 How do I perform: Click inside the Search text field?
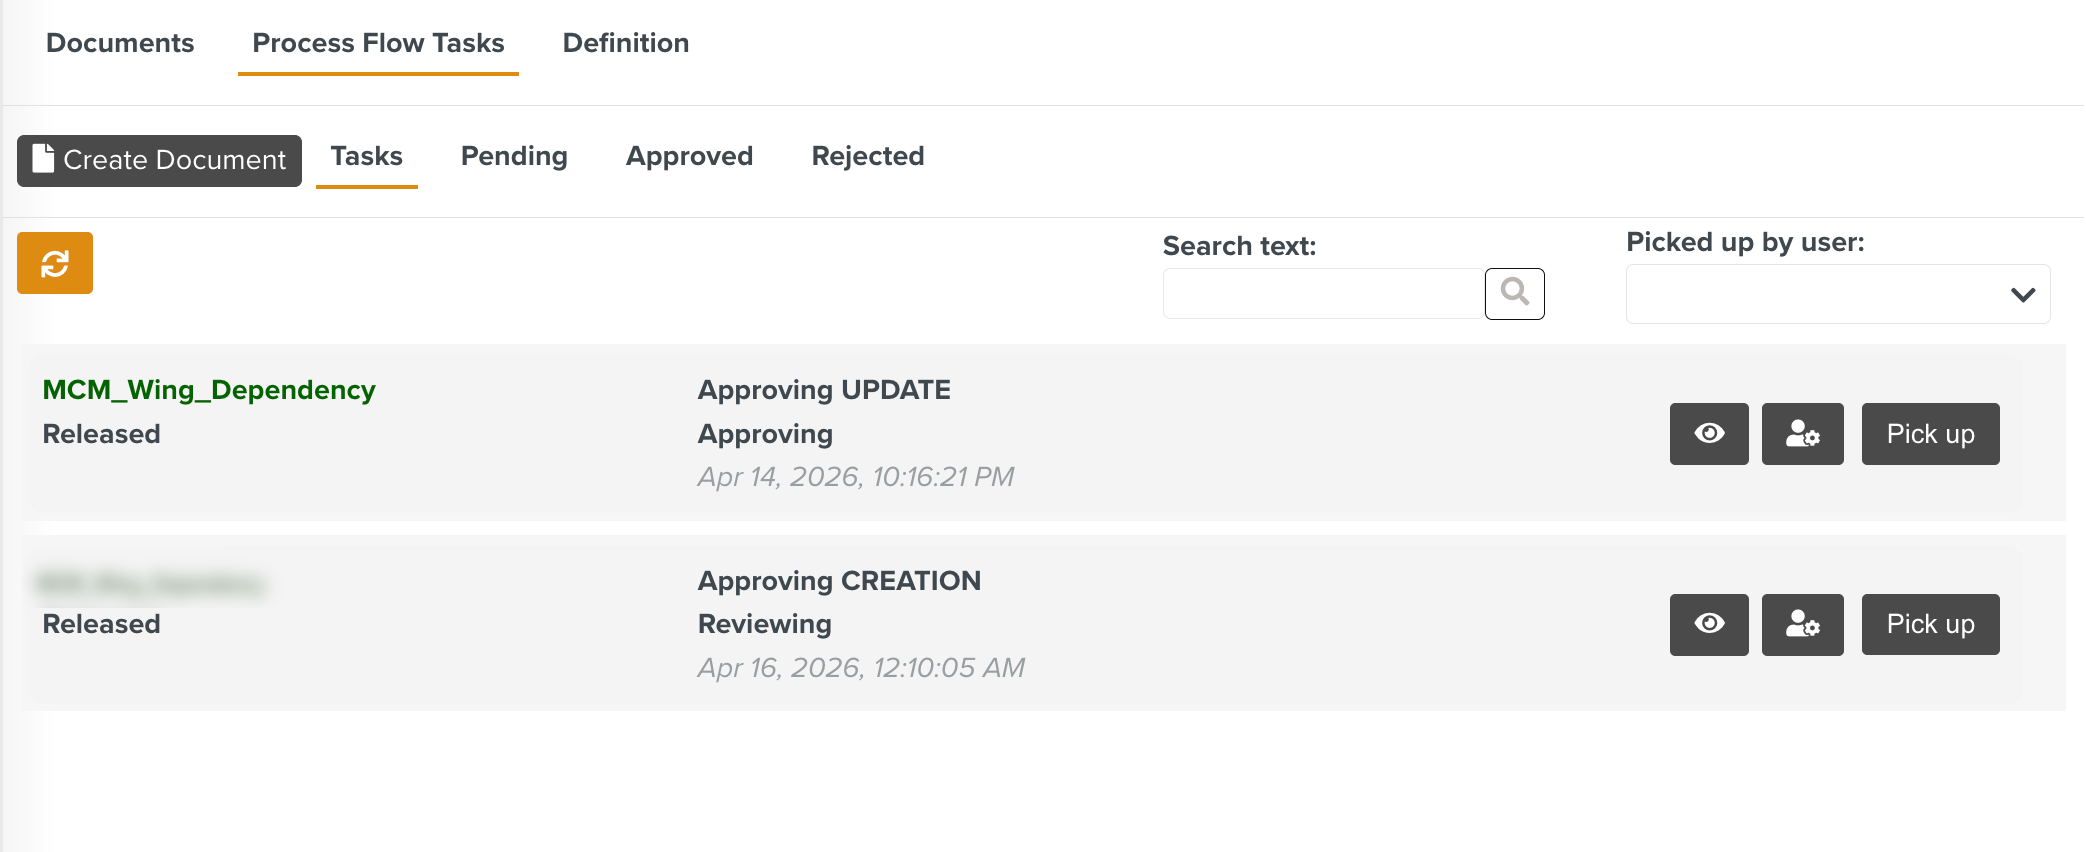coord(1320,293)
